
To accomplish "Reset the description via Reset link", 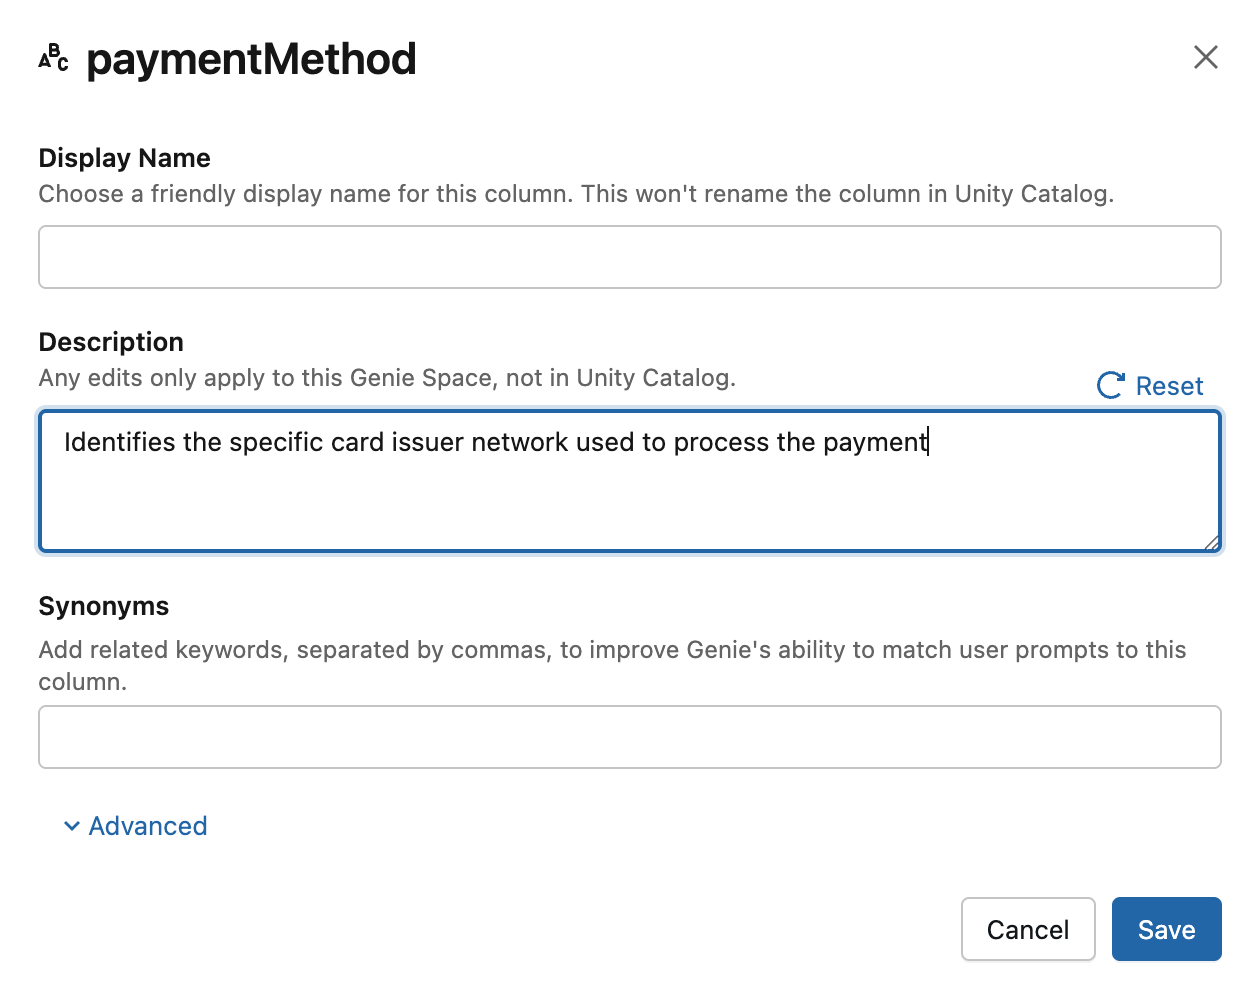I will click(1168, 386).
